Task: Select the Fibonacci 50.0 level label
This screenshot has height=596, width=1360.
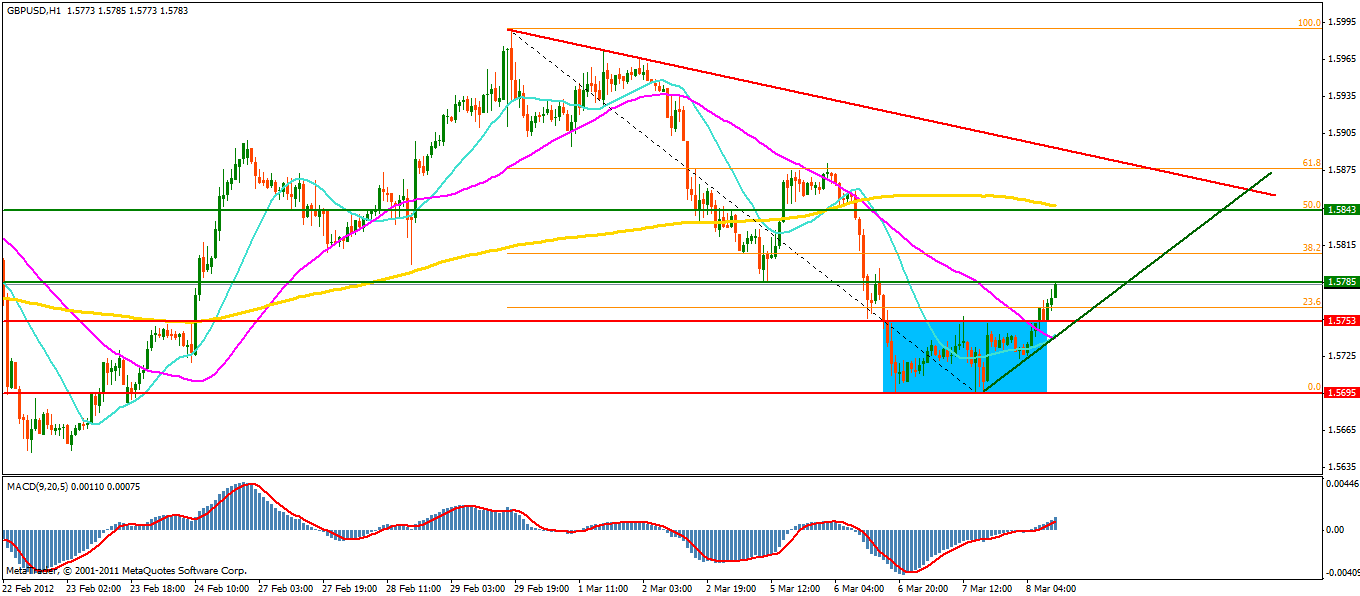Action: 1311,204
